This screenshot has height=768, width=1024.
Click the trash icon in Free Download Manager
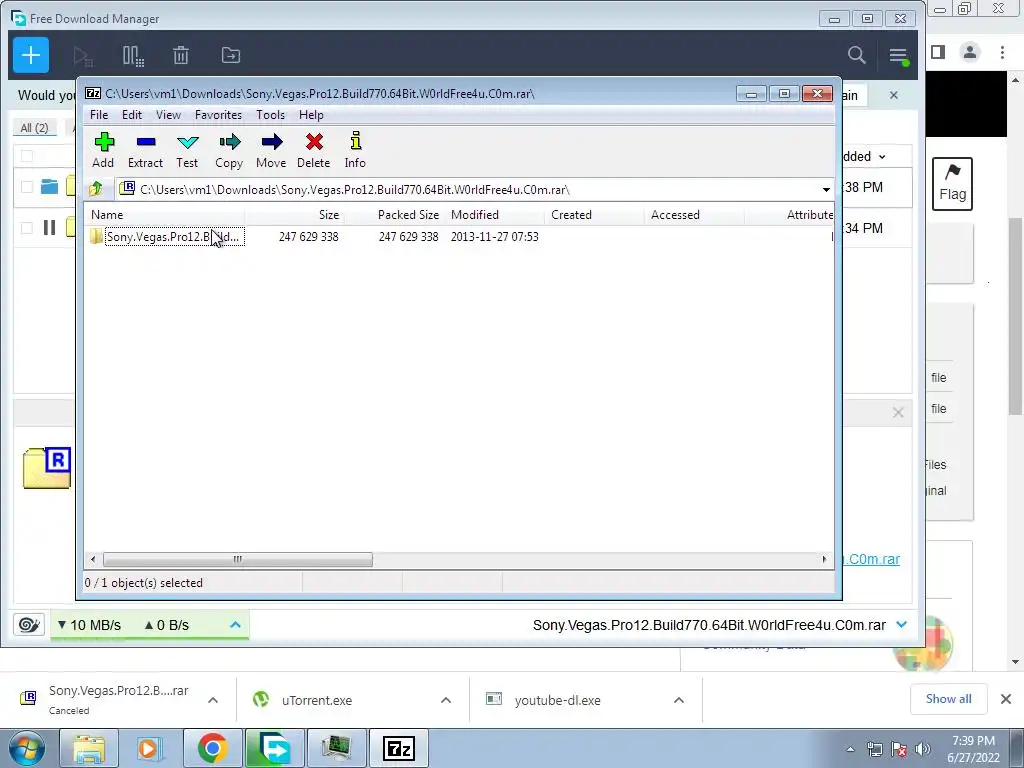[x=181, y=56]
